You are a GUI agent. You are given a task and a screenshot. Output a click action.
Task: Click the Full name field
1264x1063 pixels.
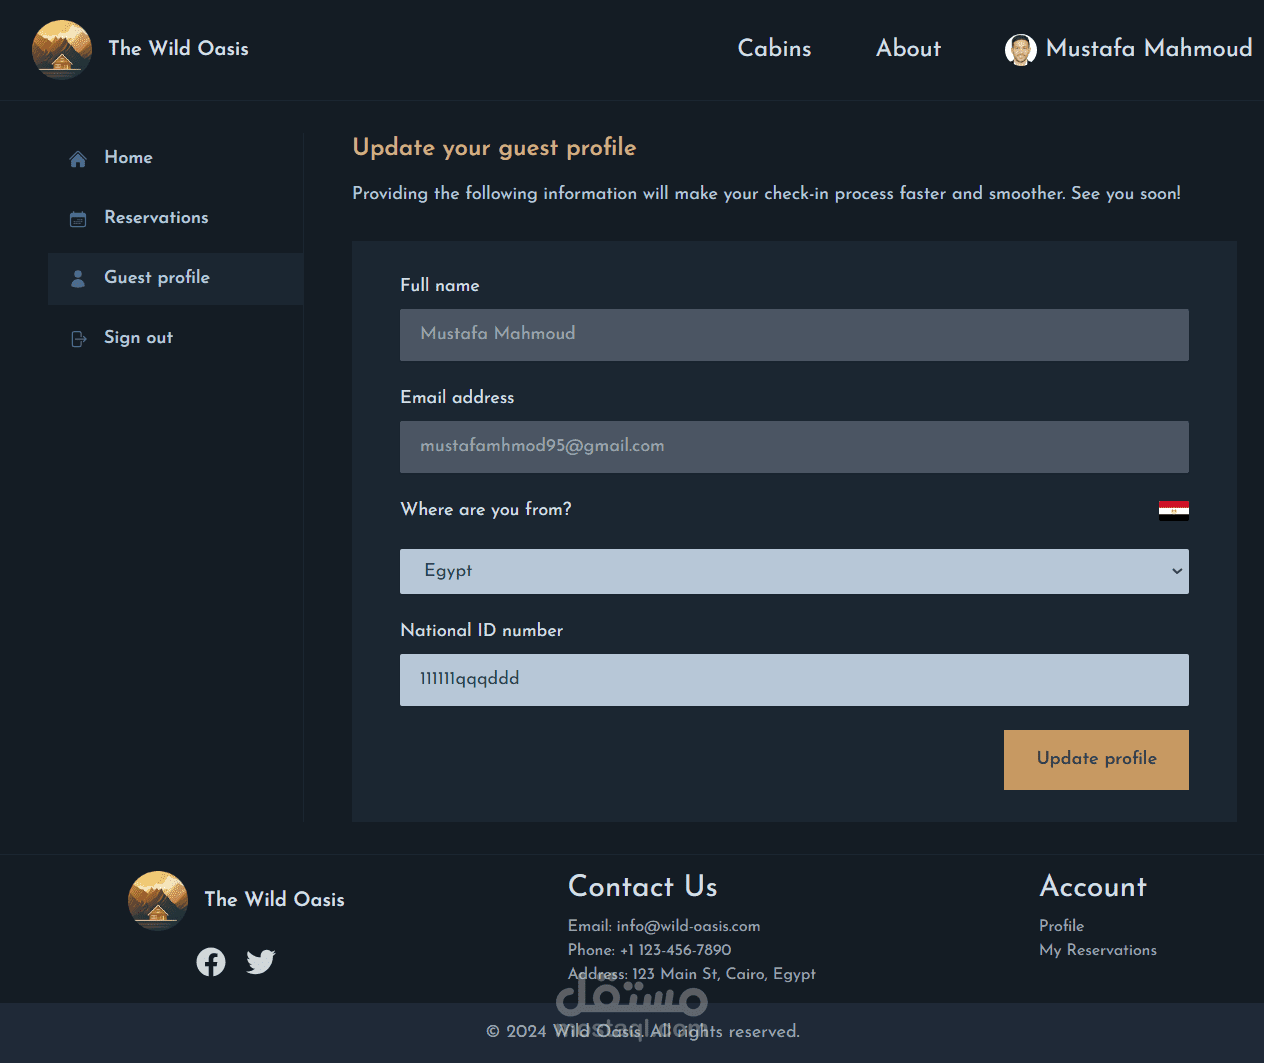[794, 335]
